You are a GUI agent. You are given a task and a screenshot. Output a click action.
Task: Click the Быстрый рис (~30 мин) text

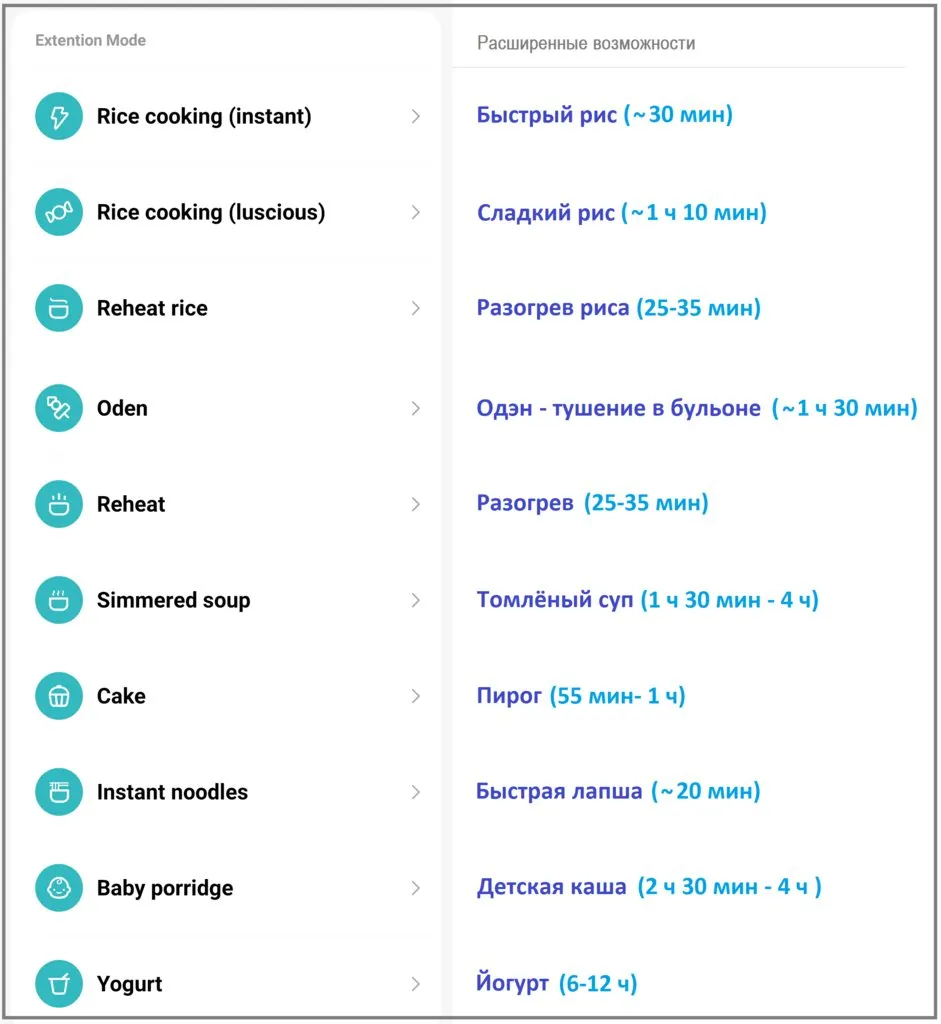tap(604, 115)
